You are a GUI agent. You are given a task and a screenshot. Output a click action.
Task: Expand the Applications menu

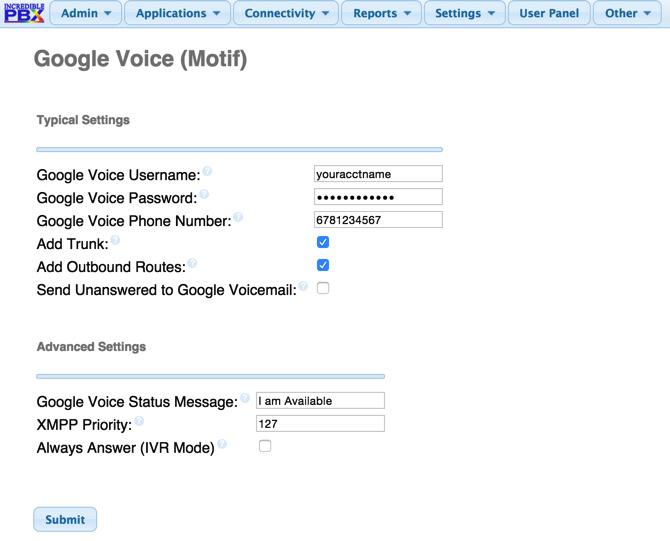(178, 13)
